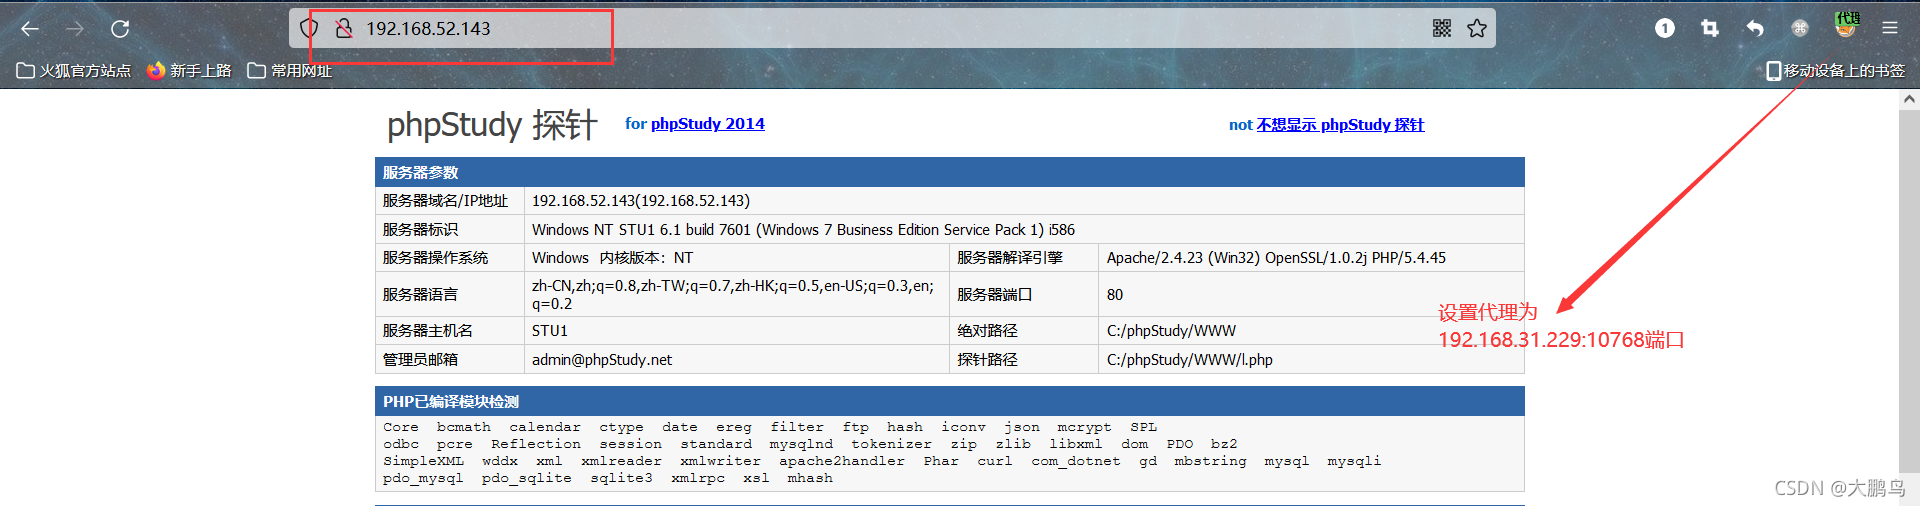The image size is (1920, 506).
Task: Select the server language value zh-CN,zh;q=0.8
Action: click(733, 295)
